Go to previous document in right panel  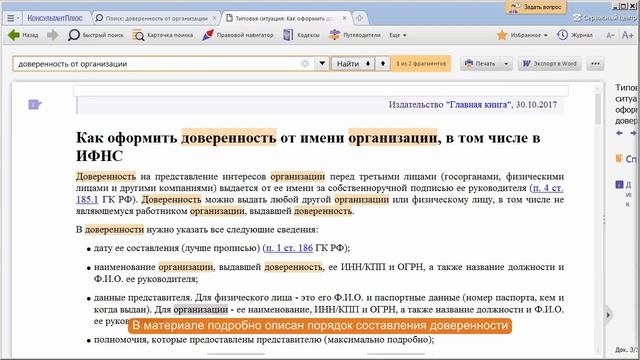(620, 133)
